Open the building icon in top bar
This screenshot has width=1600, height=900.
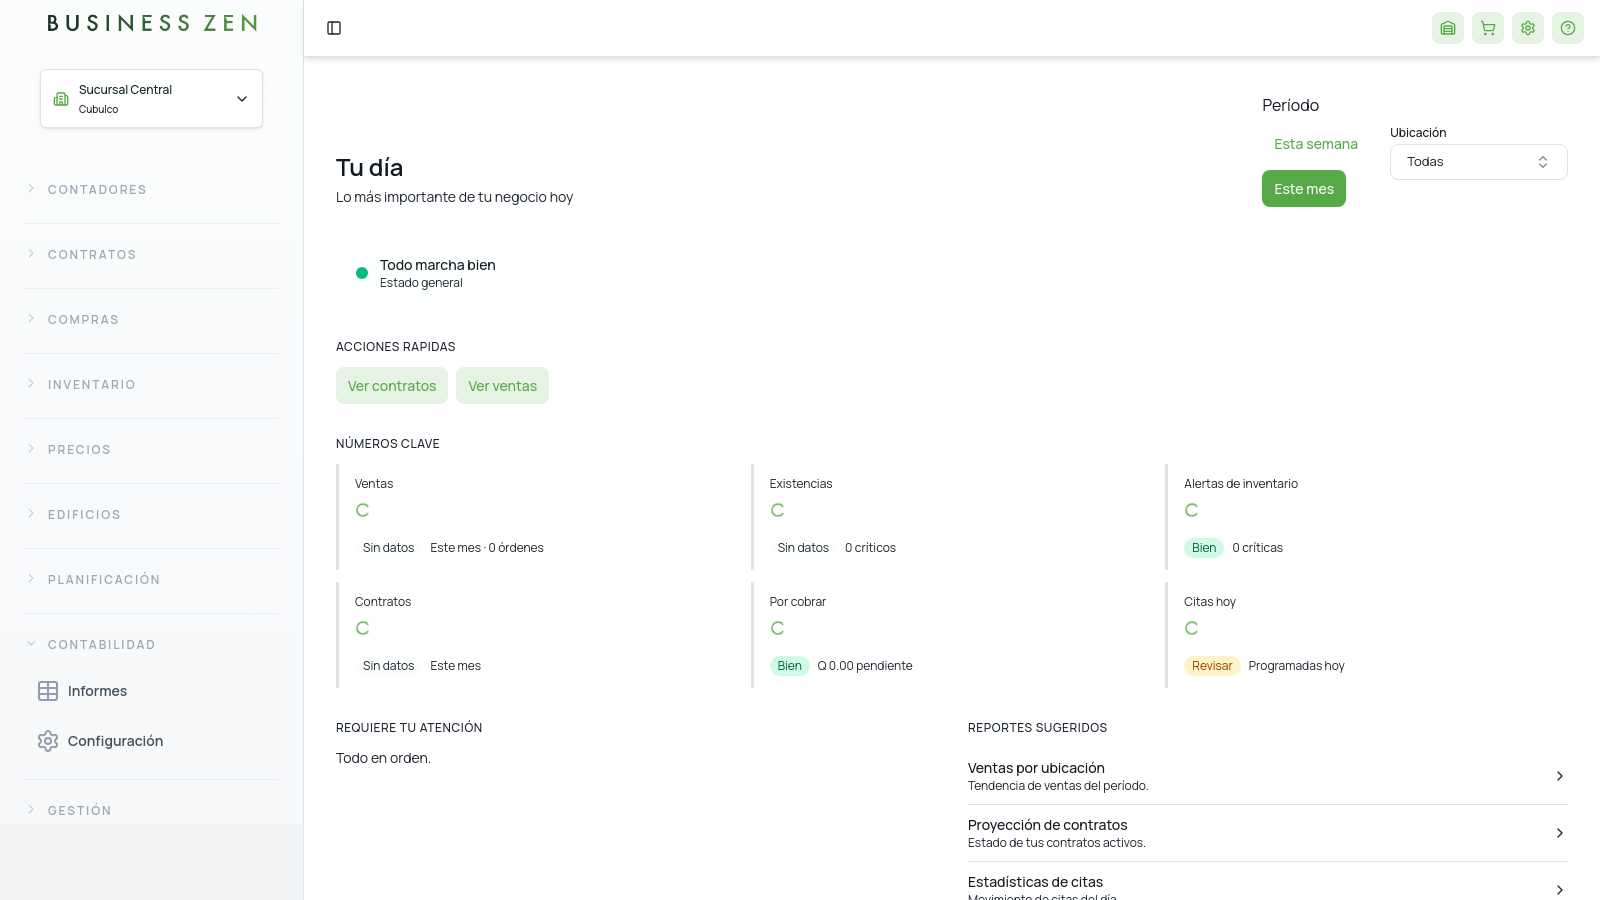pos(1448,28)
